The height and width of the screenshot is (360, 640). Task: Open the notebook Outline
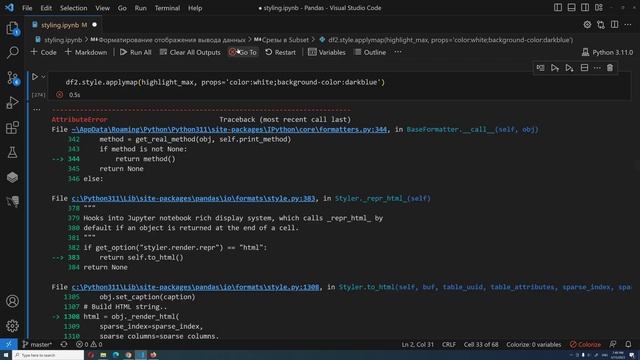pos(370,52)
